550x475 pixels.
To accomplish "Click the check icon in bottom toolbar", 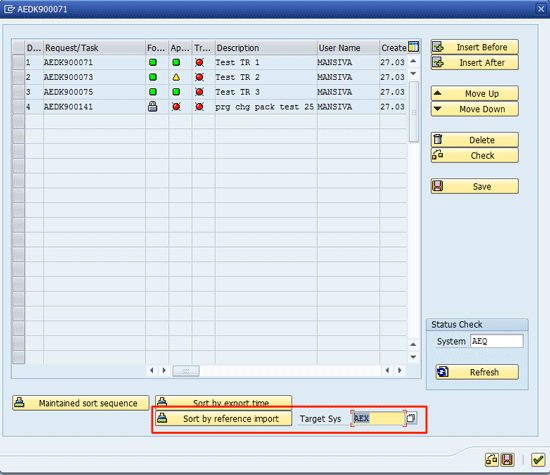I will coord(492,459).
